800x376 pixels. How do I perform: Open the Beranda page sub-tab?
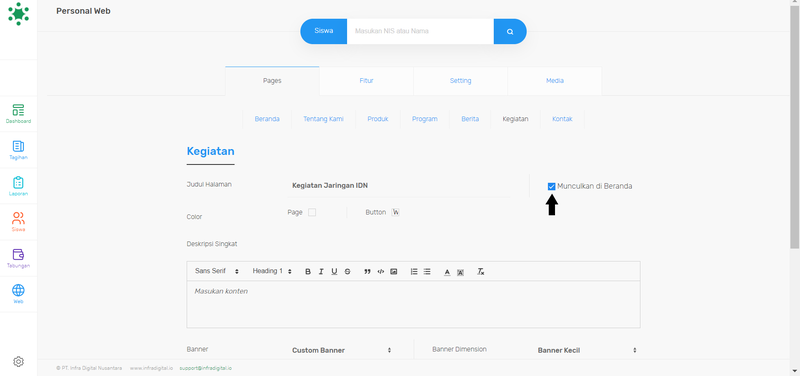click(x=267, y=119)
